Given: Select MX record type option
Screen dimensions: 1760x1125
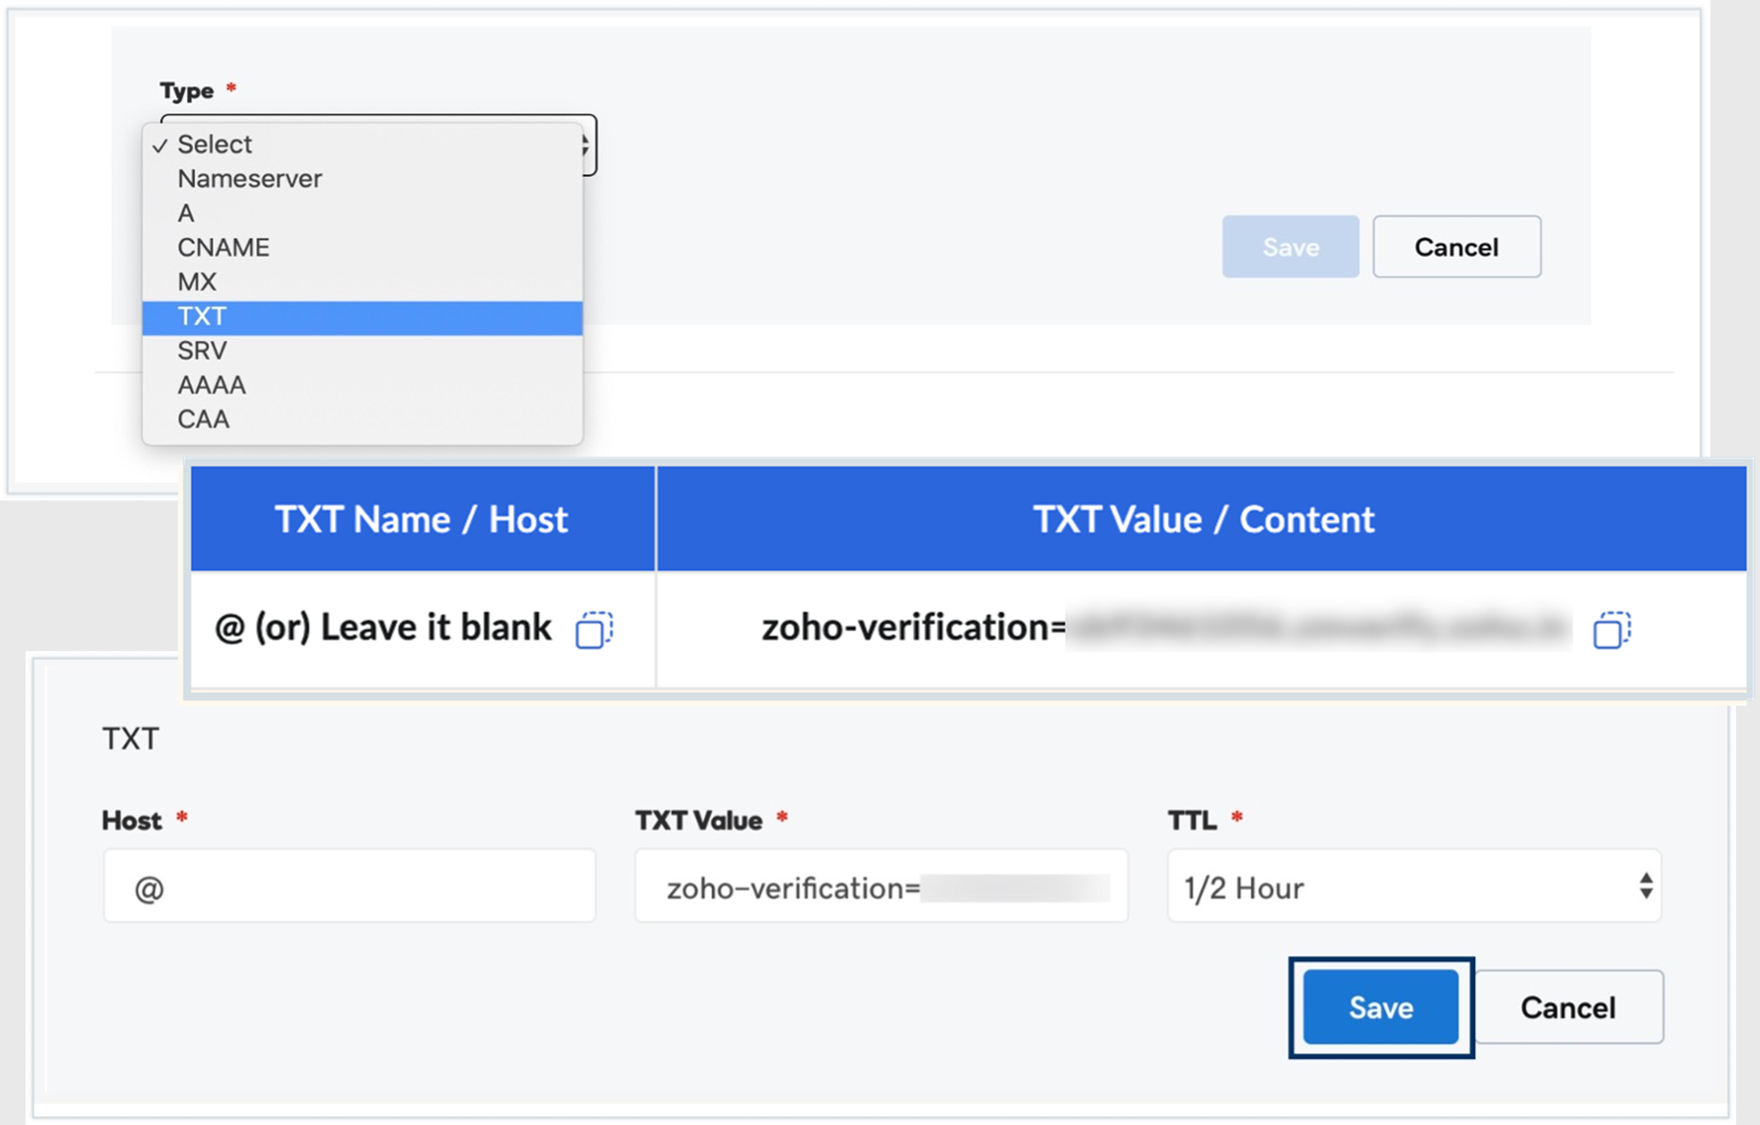Looking at the screenshot, I should pyautogui.click(x=362, y=282).
